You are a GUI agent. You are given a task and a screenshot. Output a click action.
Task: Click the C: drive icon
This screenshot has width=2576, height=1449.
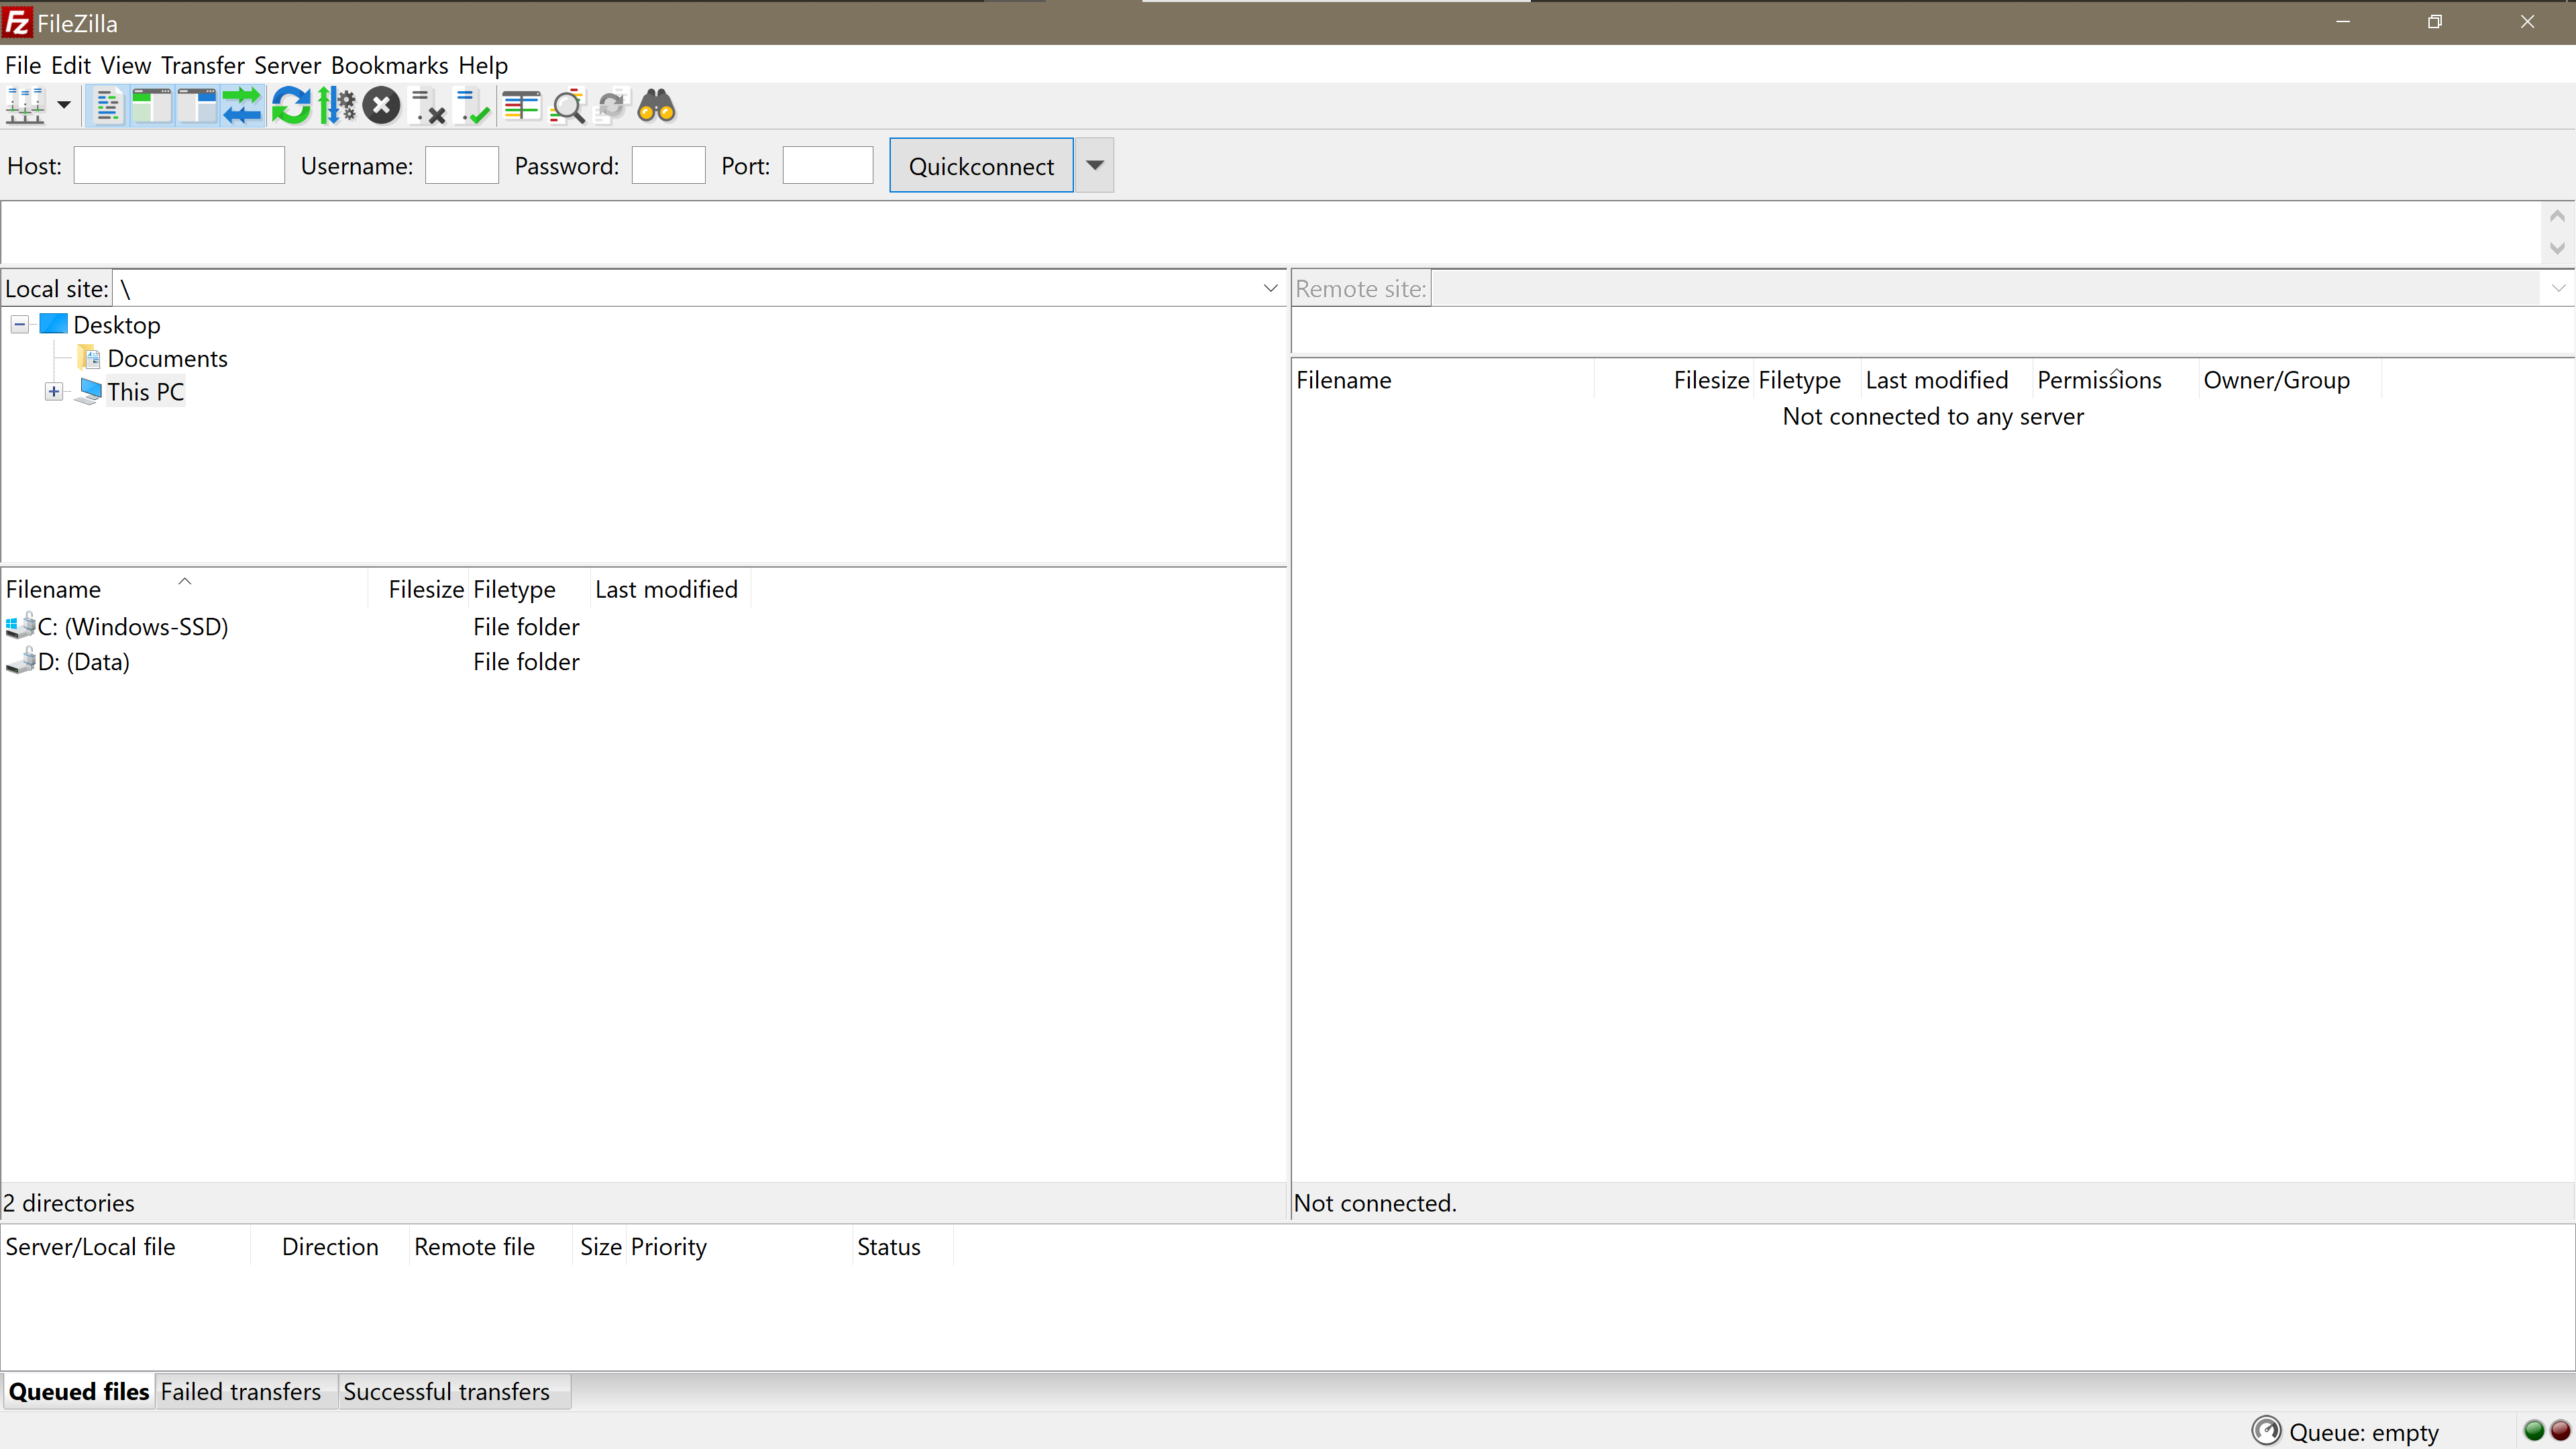(20, 626)
